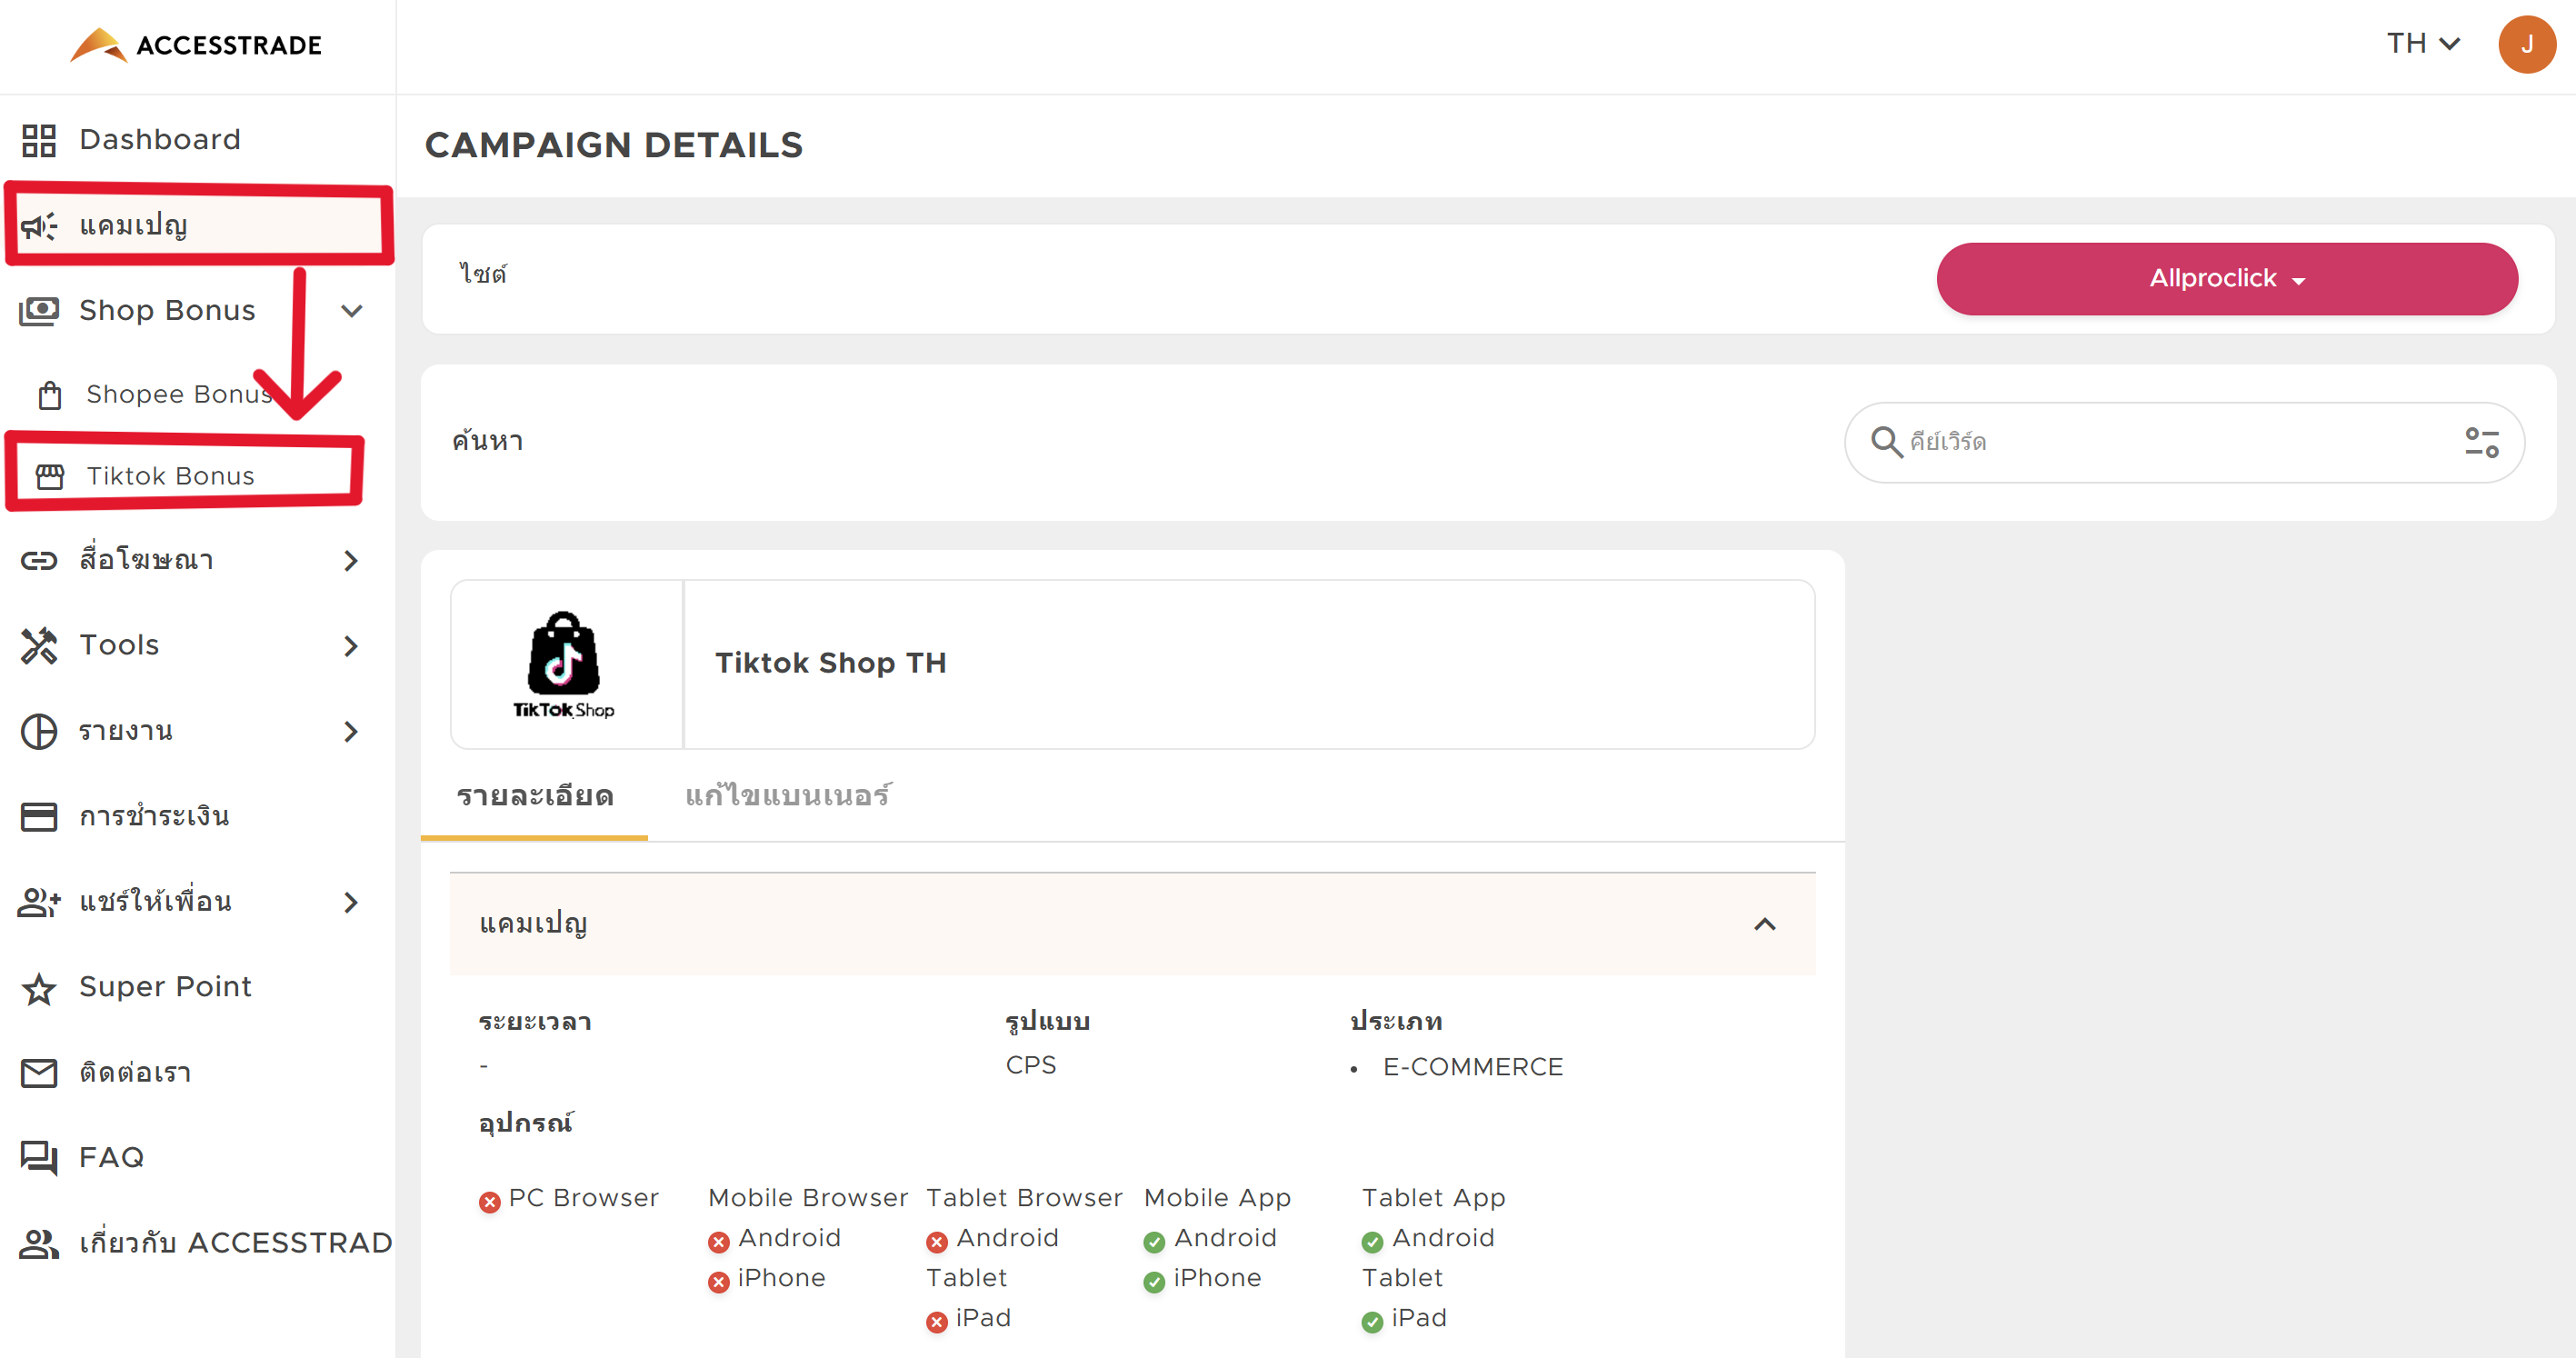Click the ACCESSTRADE logo
2576x1358 pixels.
(196, 45)
